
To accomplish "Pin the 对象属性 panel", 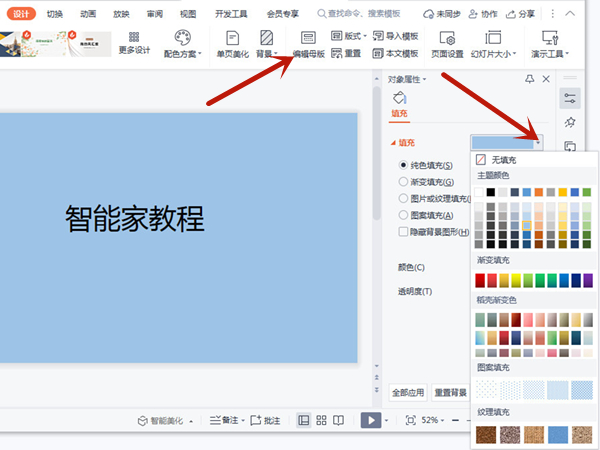I will click(x=529, y=79).
